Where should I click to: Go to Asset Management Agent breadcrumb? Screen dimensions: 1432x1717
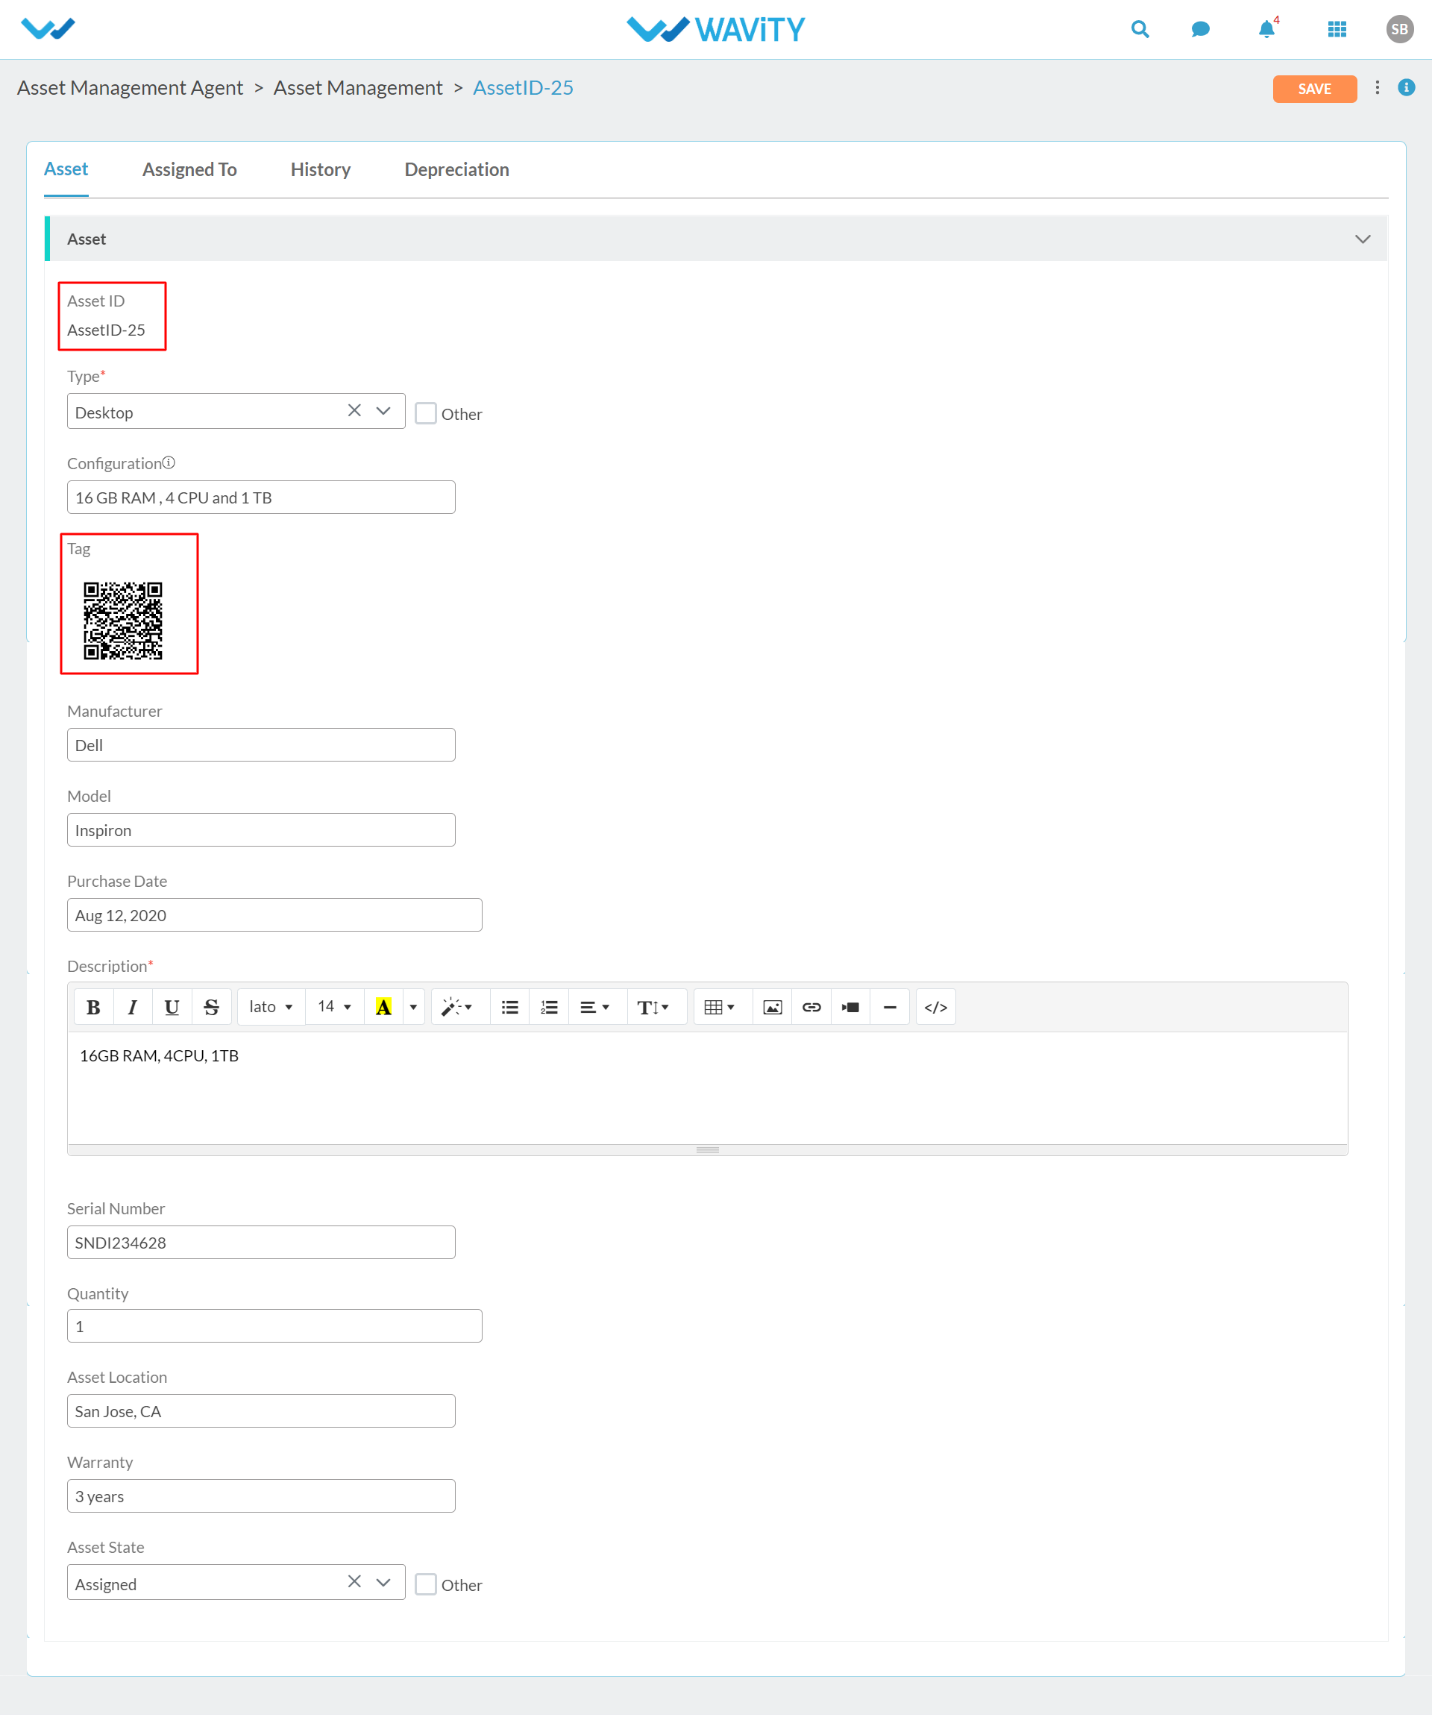[x=130, y=88]
